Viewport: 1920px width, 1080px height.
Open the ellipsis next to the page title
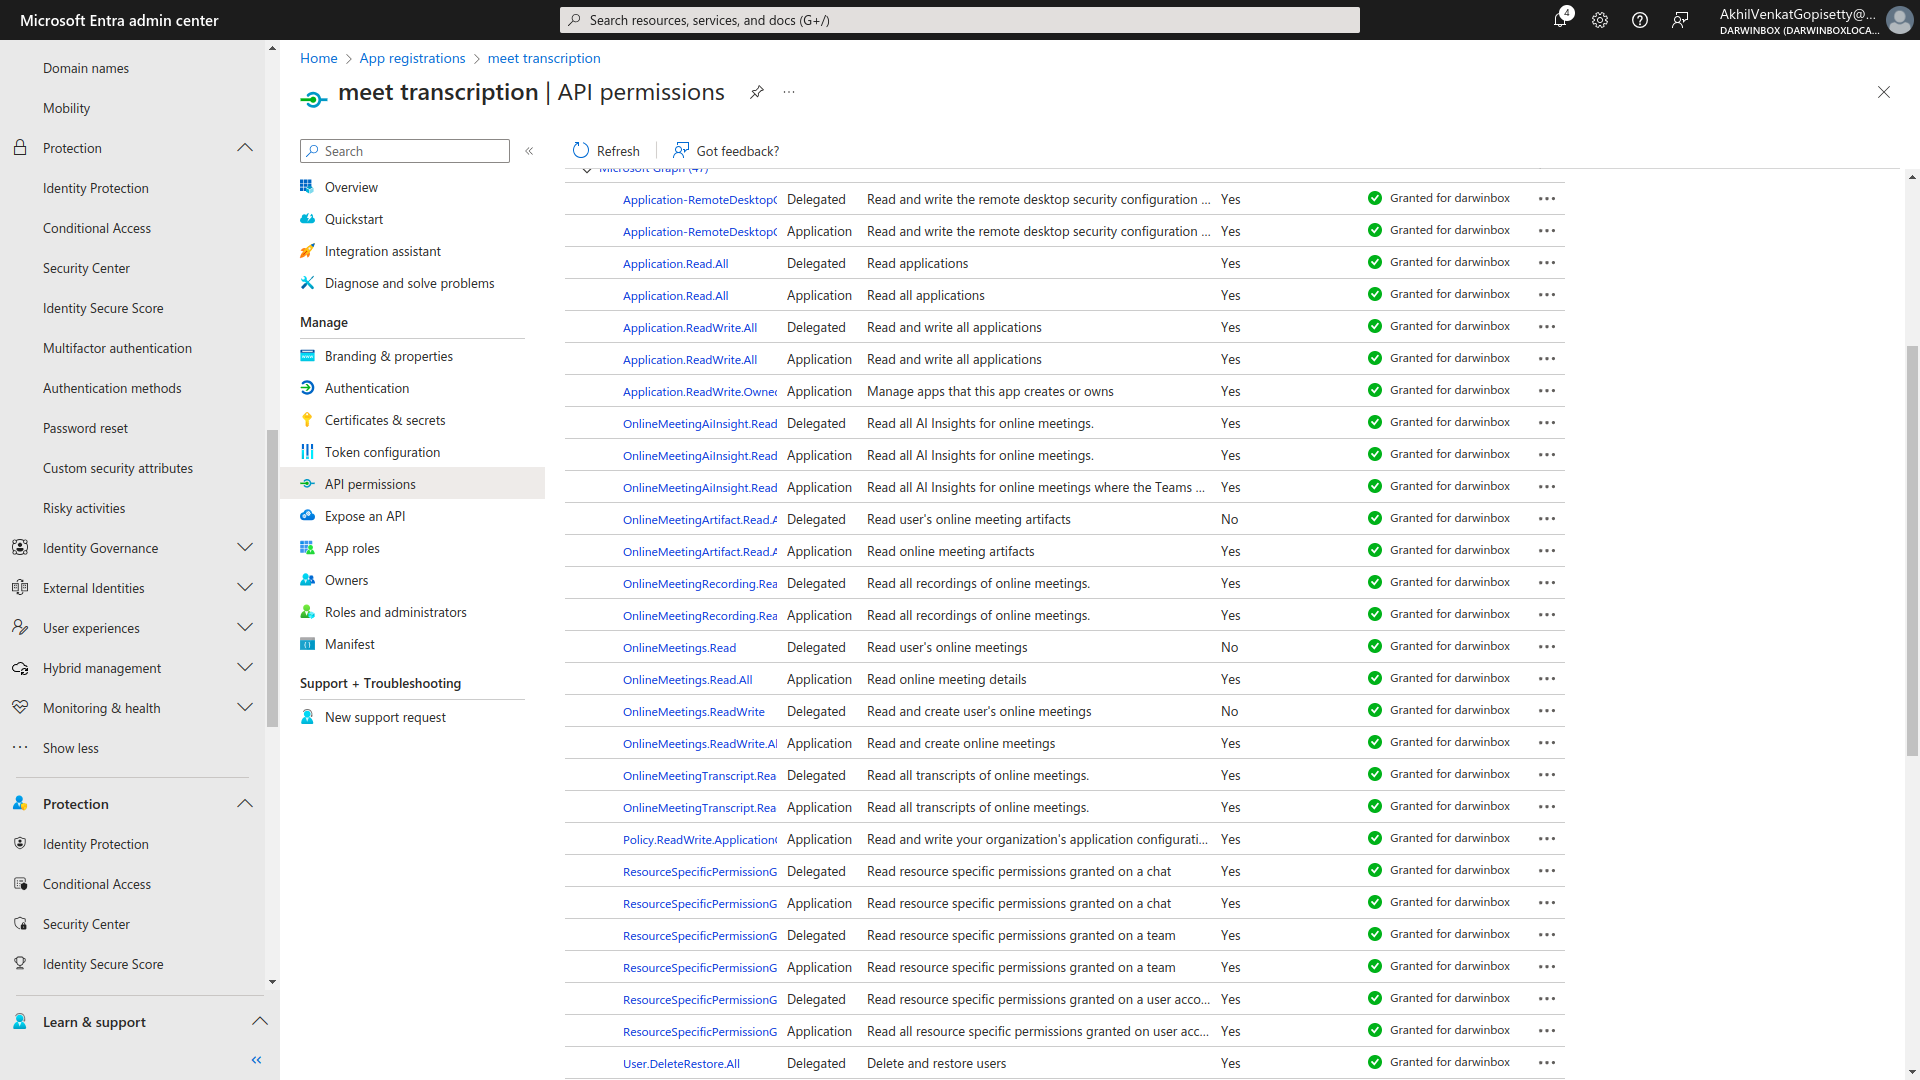(x=789, y=92)
